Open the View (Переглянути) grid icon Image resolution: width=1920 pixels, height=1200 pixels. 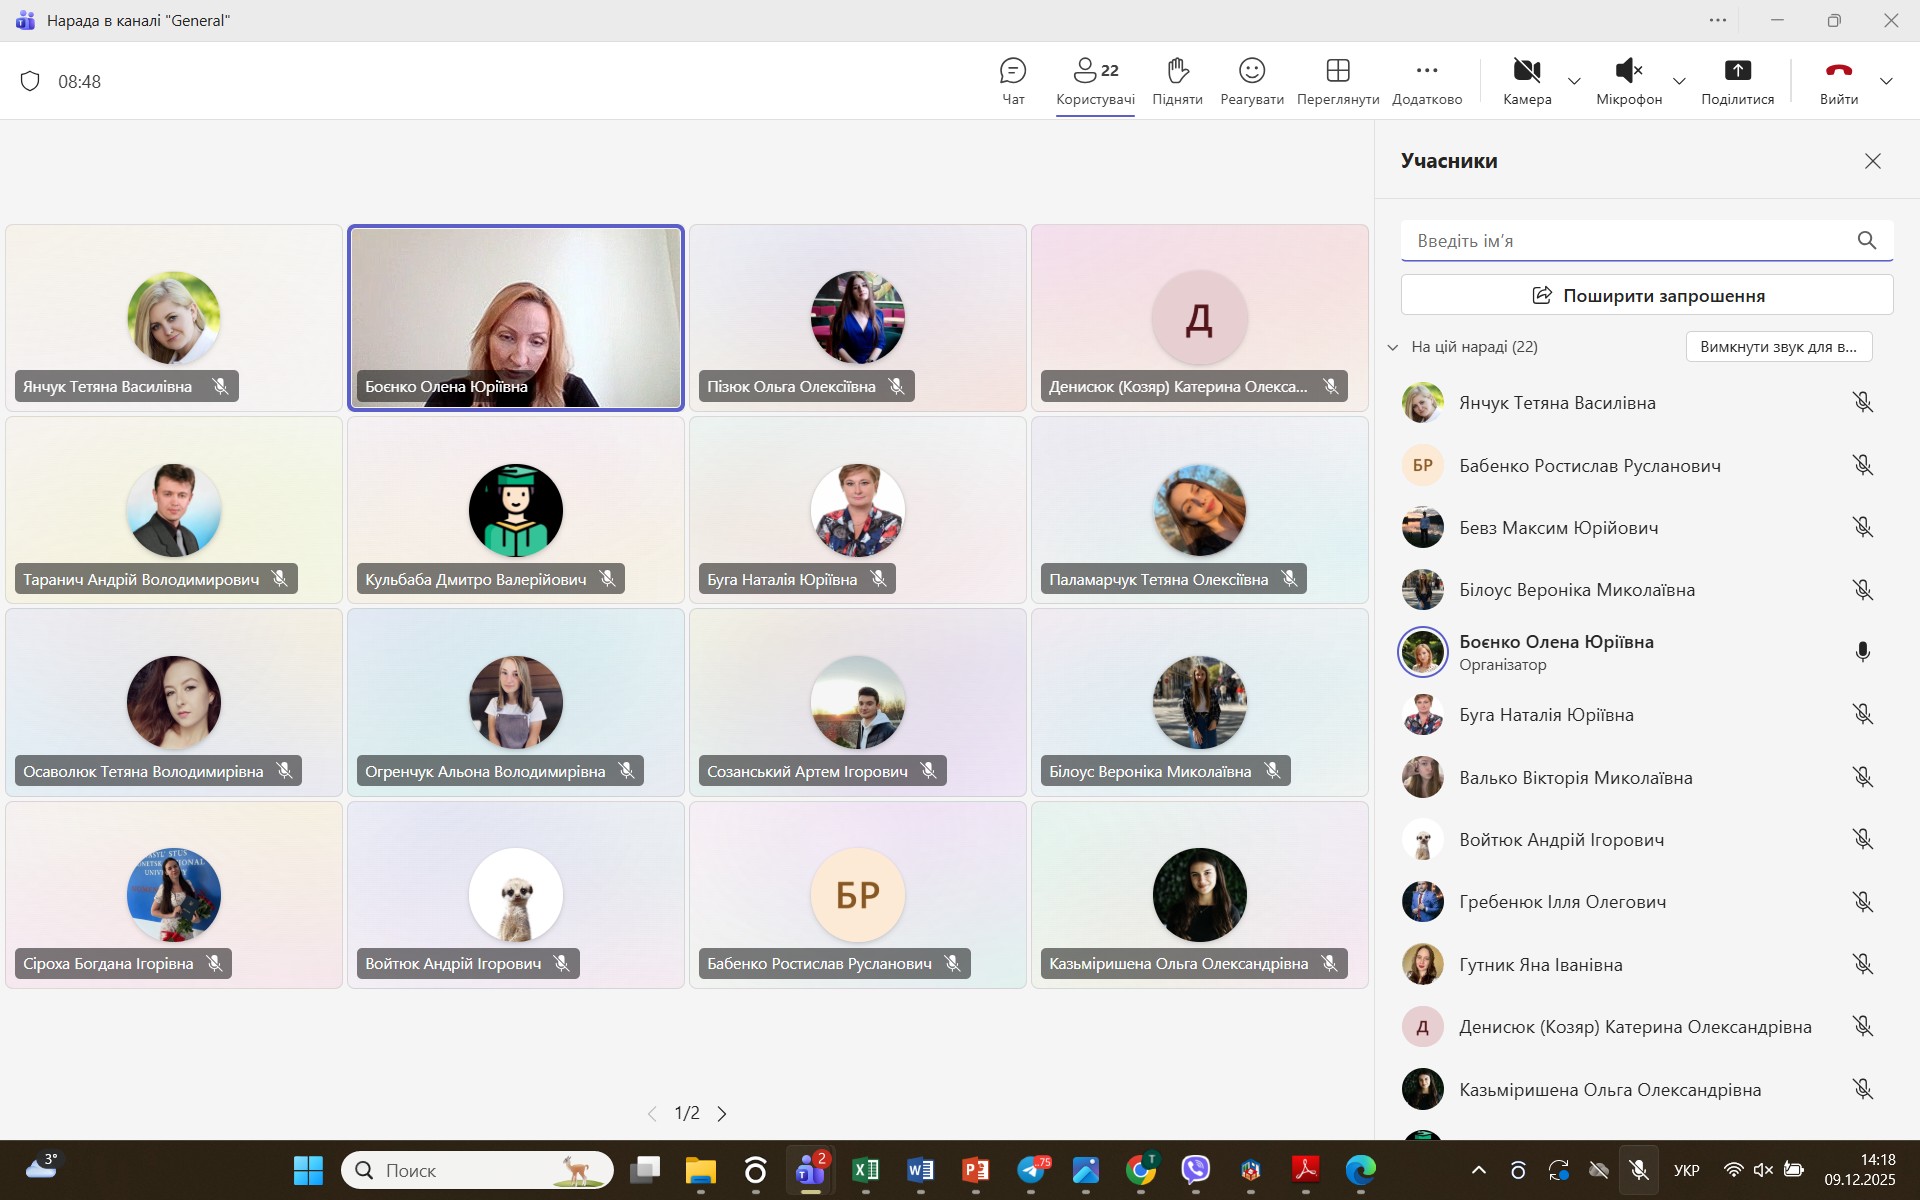[x=1337, y=71]
